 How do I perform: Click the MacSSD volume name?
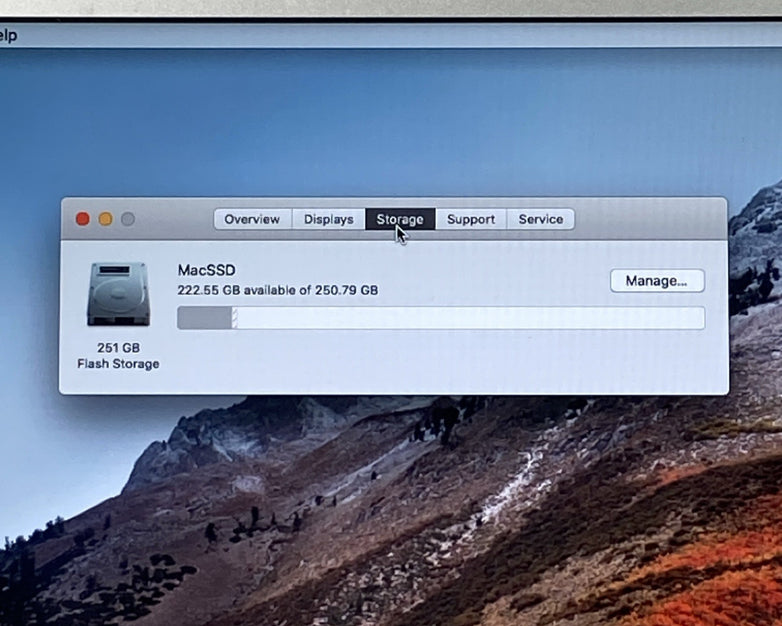(x=207, y=270)
